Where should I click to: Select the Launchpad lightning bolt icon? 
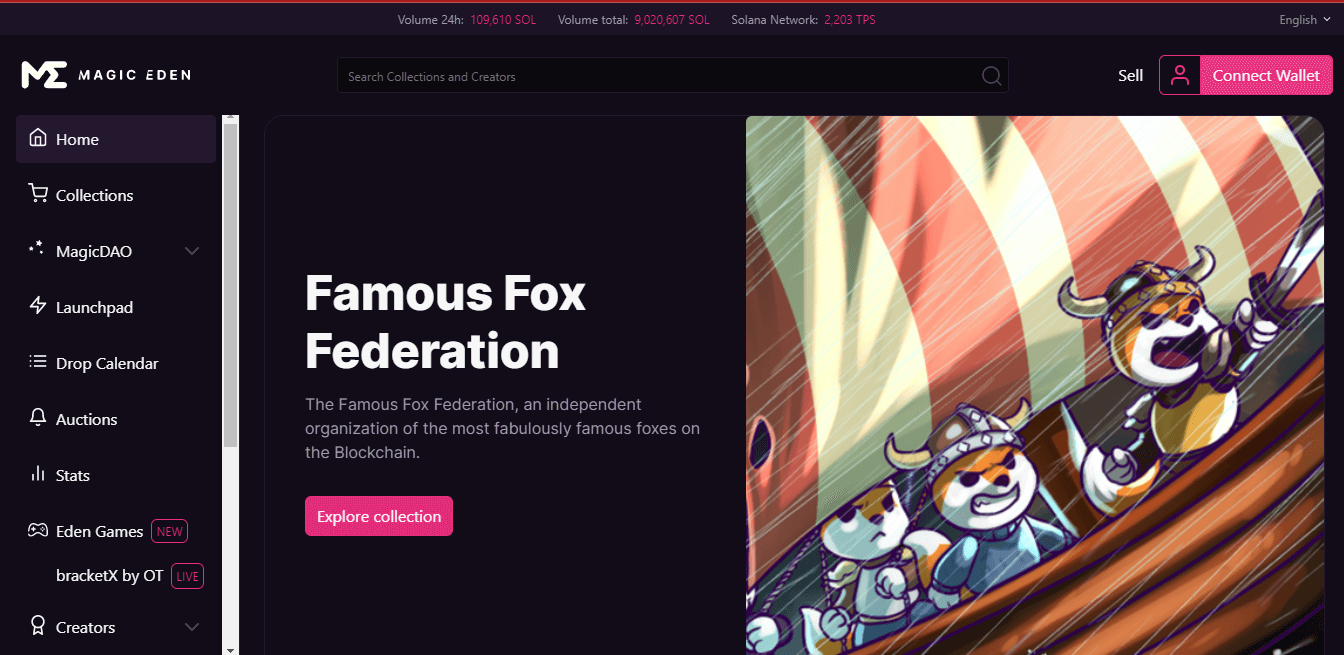point(38,306)
